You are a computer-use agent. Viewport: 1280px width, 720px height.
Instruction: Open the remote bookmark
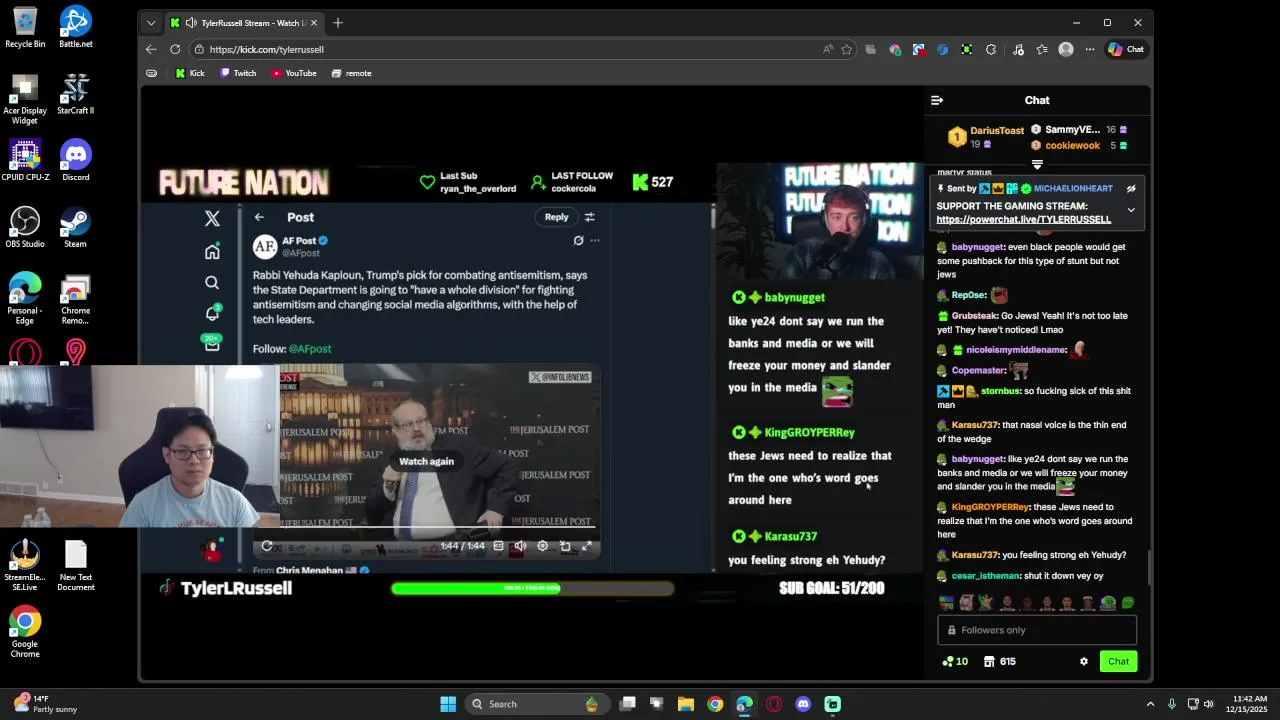[x=351, y=73]
